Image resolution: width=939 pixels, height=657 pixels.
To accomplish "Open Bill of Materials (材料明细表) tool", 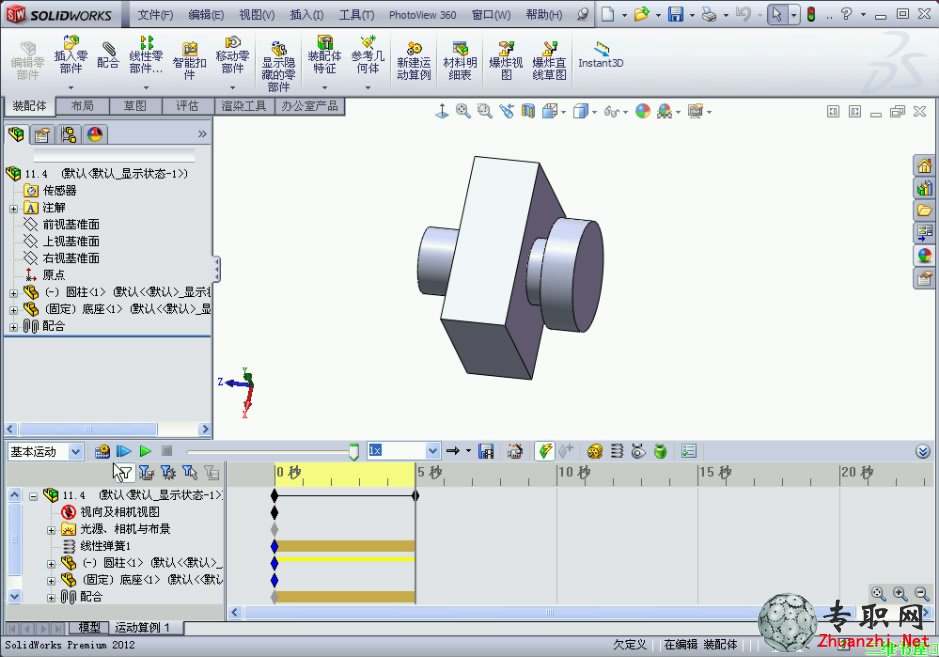I will (459, 60).
